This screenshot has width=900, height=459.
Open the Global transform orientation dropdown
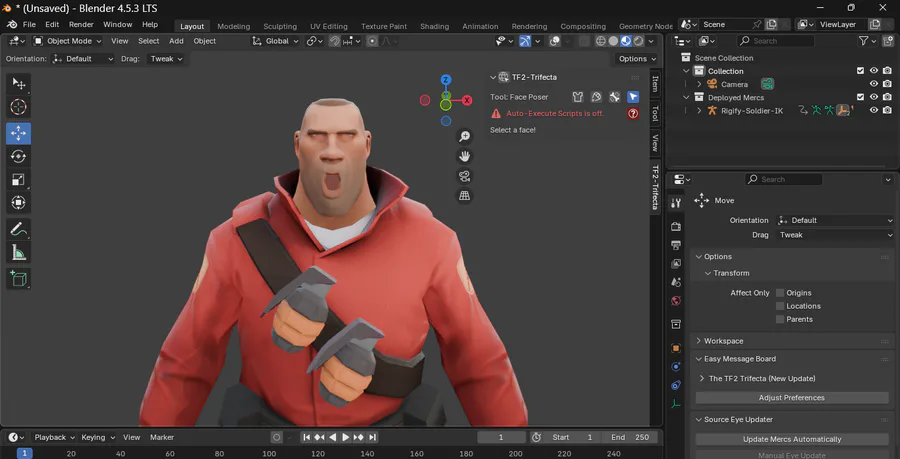[x=276, y=41]
